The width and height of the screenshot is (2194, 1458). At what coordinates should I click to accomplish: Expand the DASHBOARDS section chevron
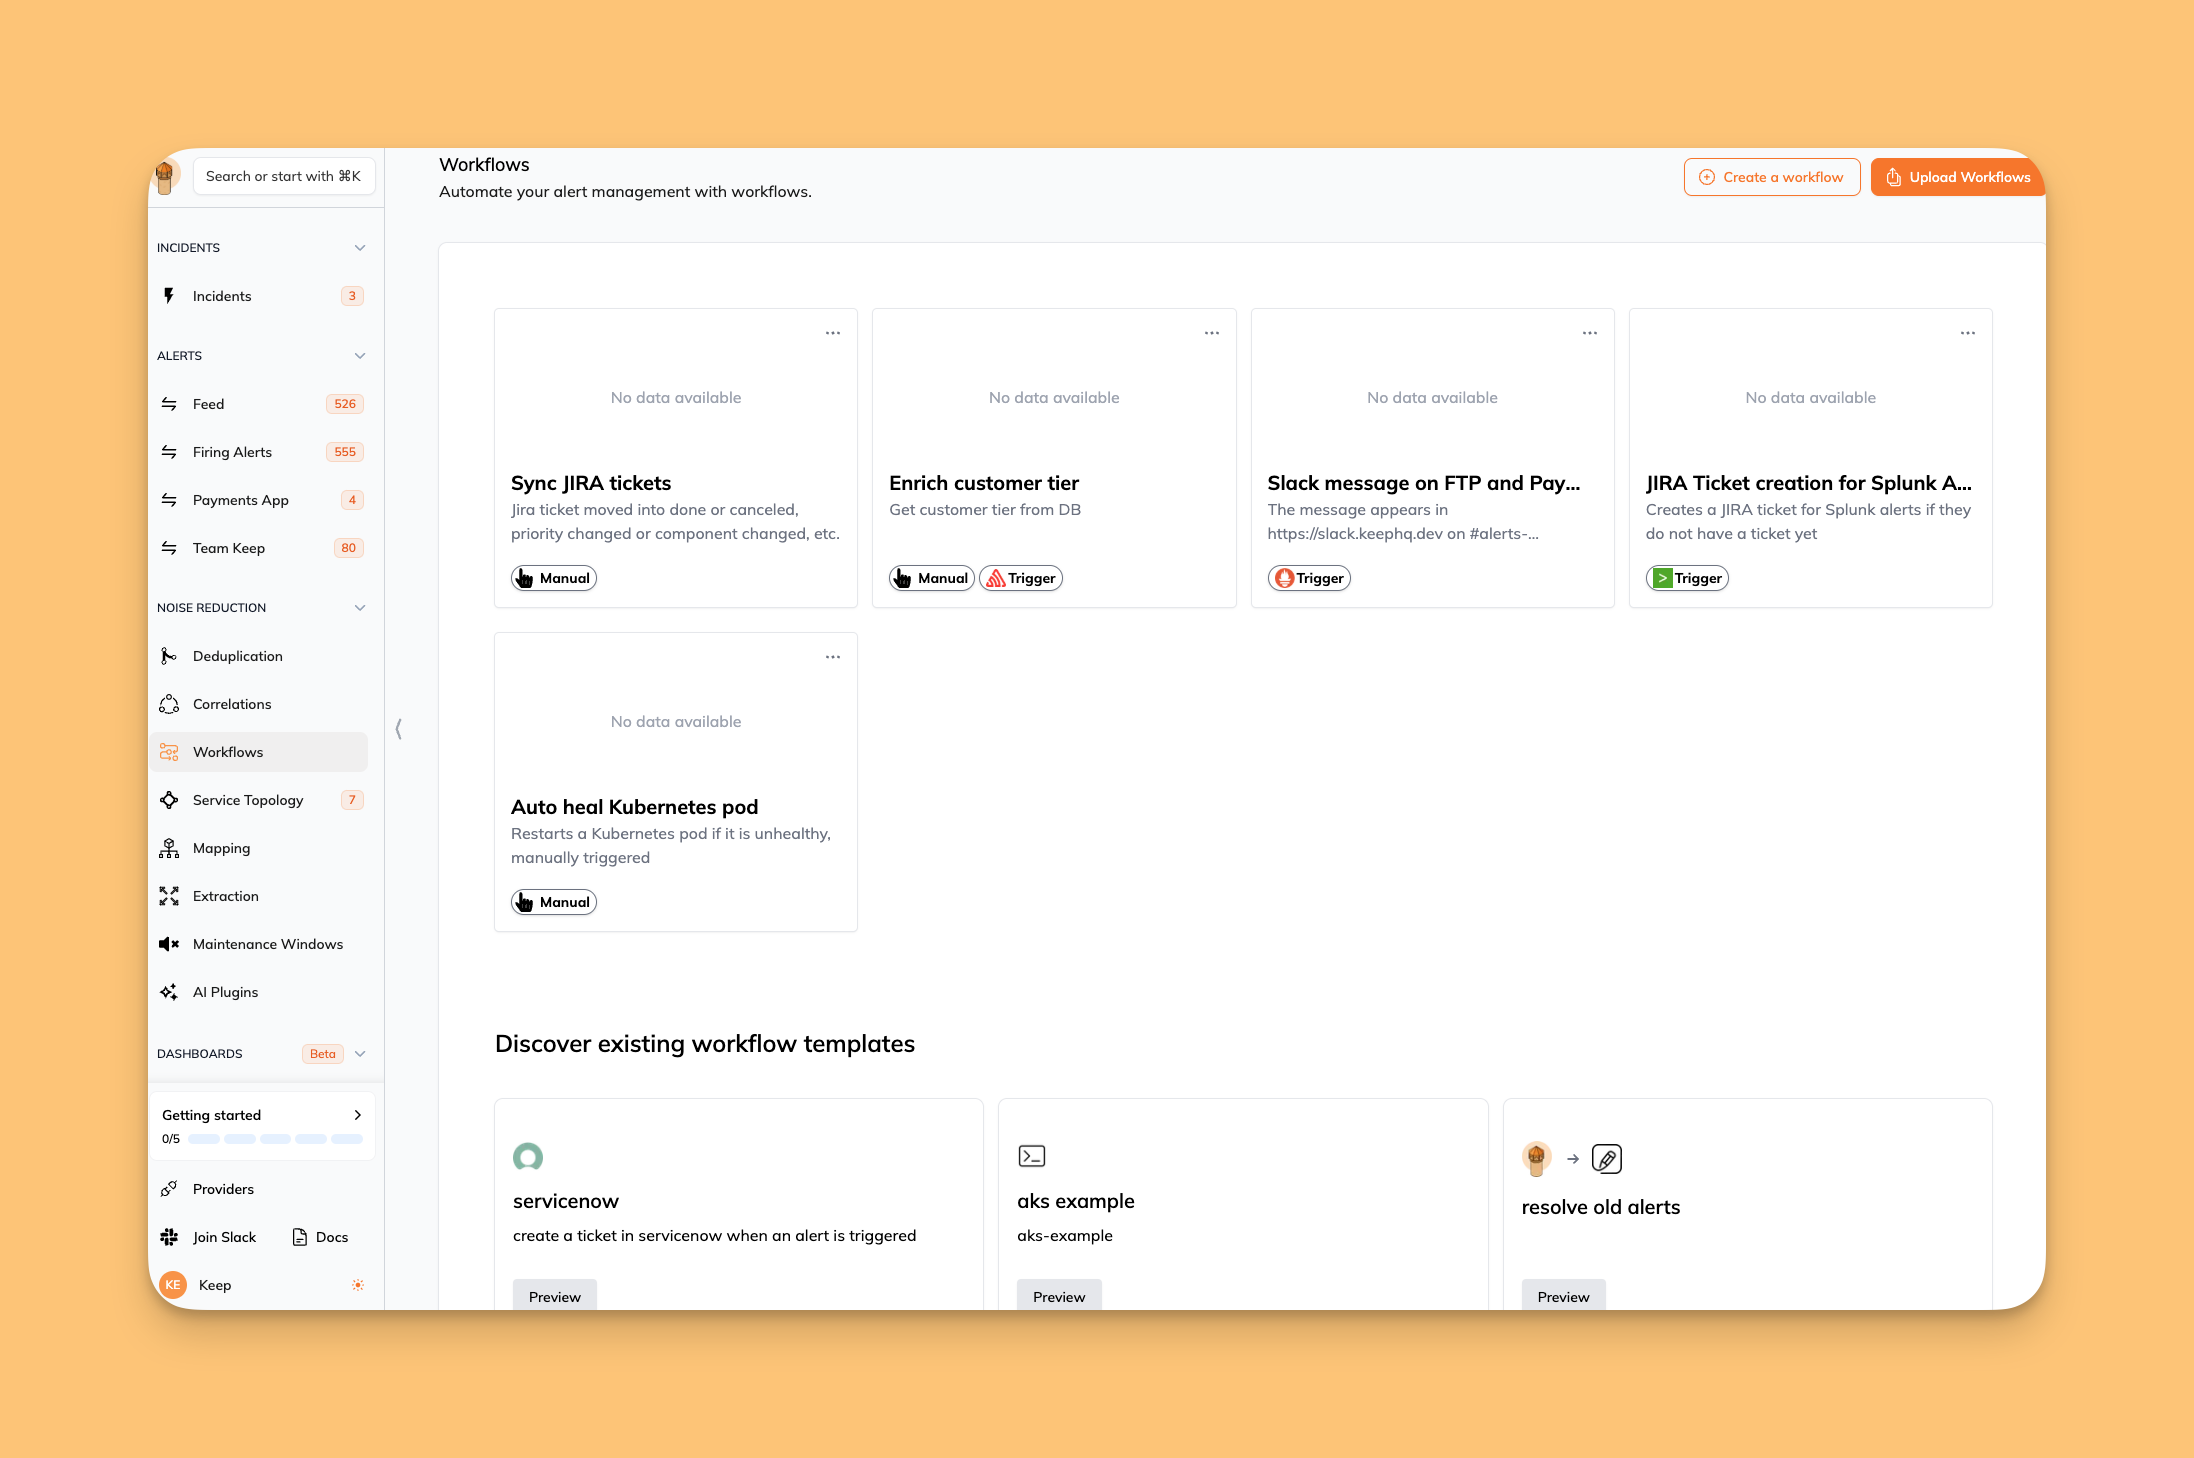[x=360, y=1054]
